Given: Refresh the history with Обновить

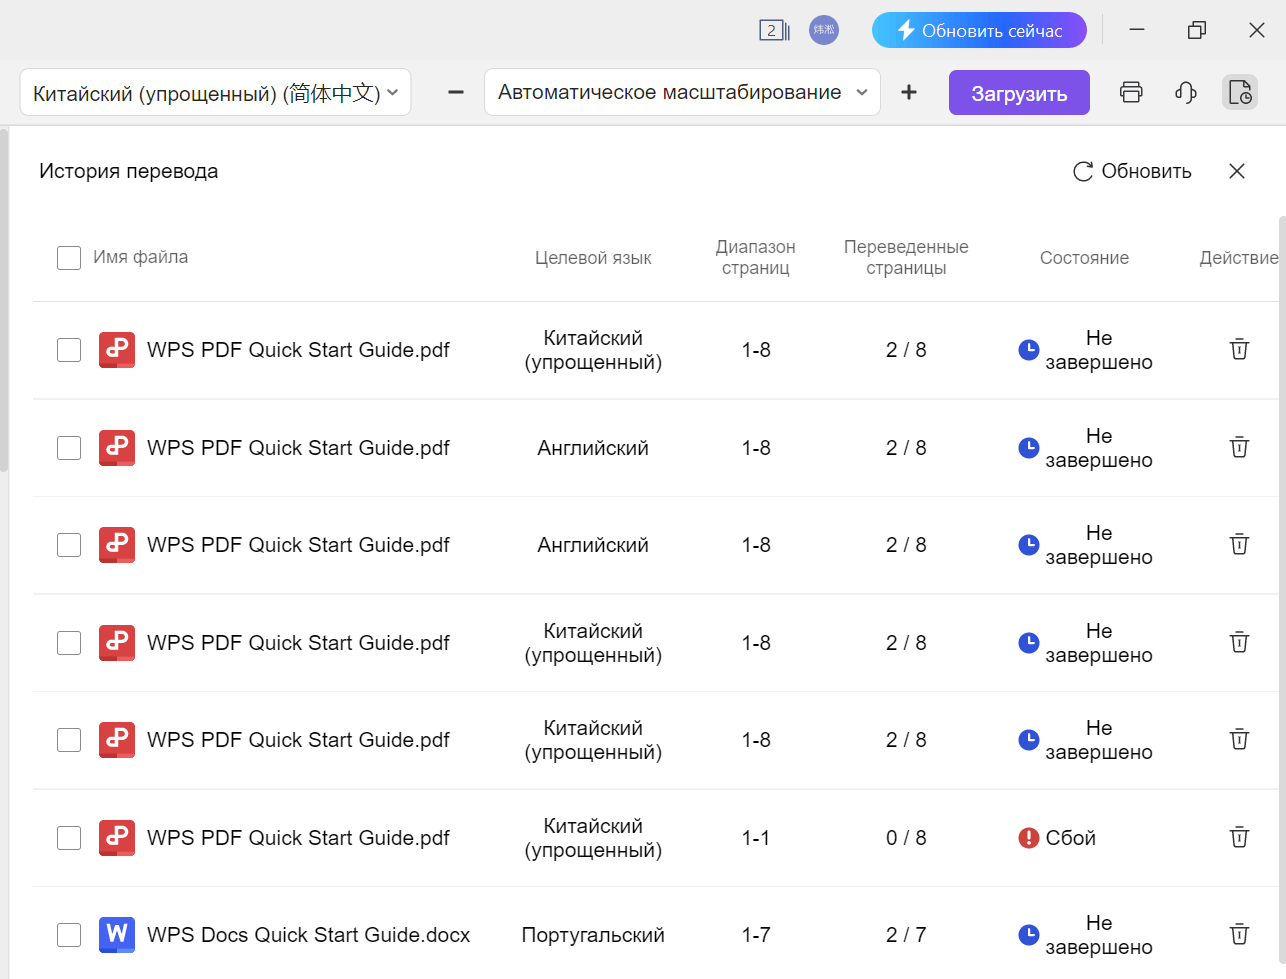Looking at the screenshot, I should (1131, 171).
